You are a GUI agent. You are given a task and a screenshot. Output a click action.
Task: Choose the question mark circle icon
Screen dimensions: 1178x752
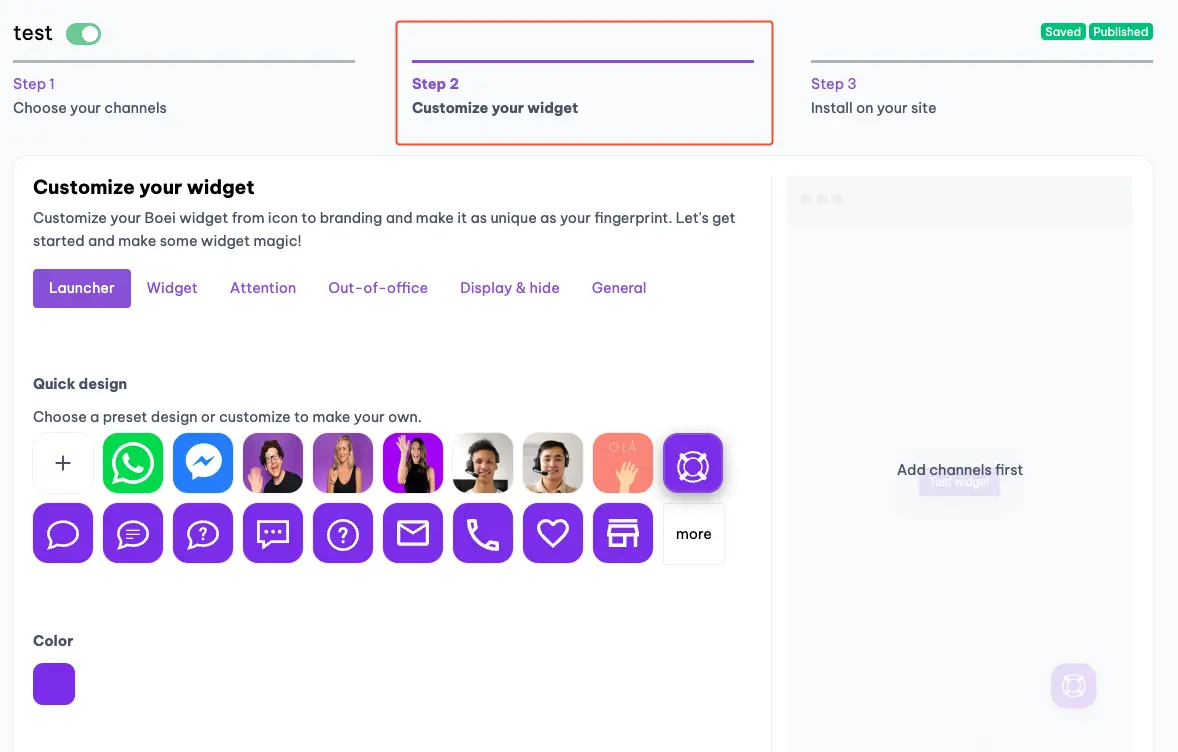click(343, 533)
